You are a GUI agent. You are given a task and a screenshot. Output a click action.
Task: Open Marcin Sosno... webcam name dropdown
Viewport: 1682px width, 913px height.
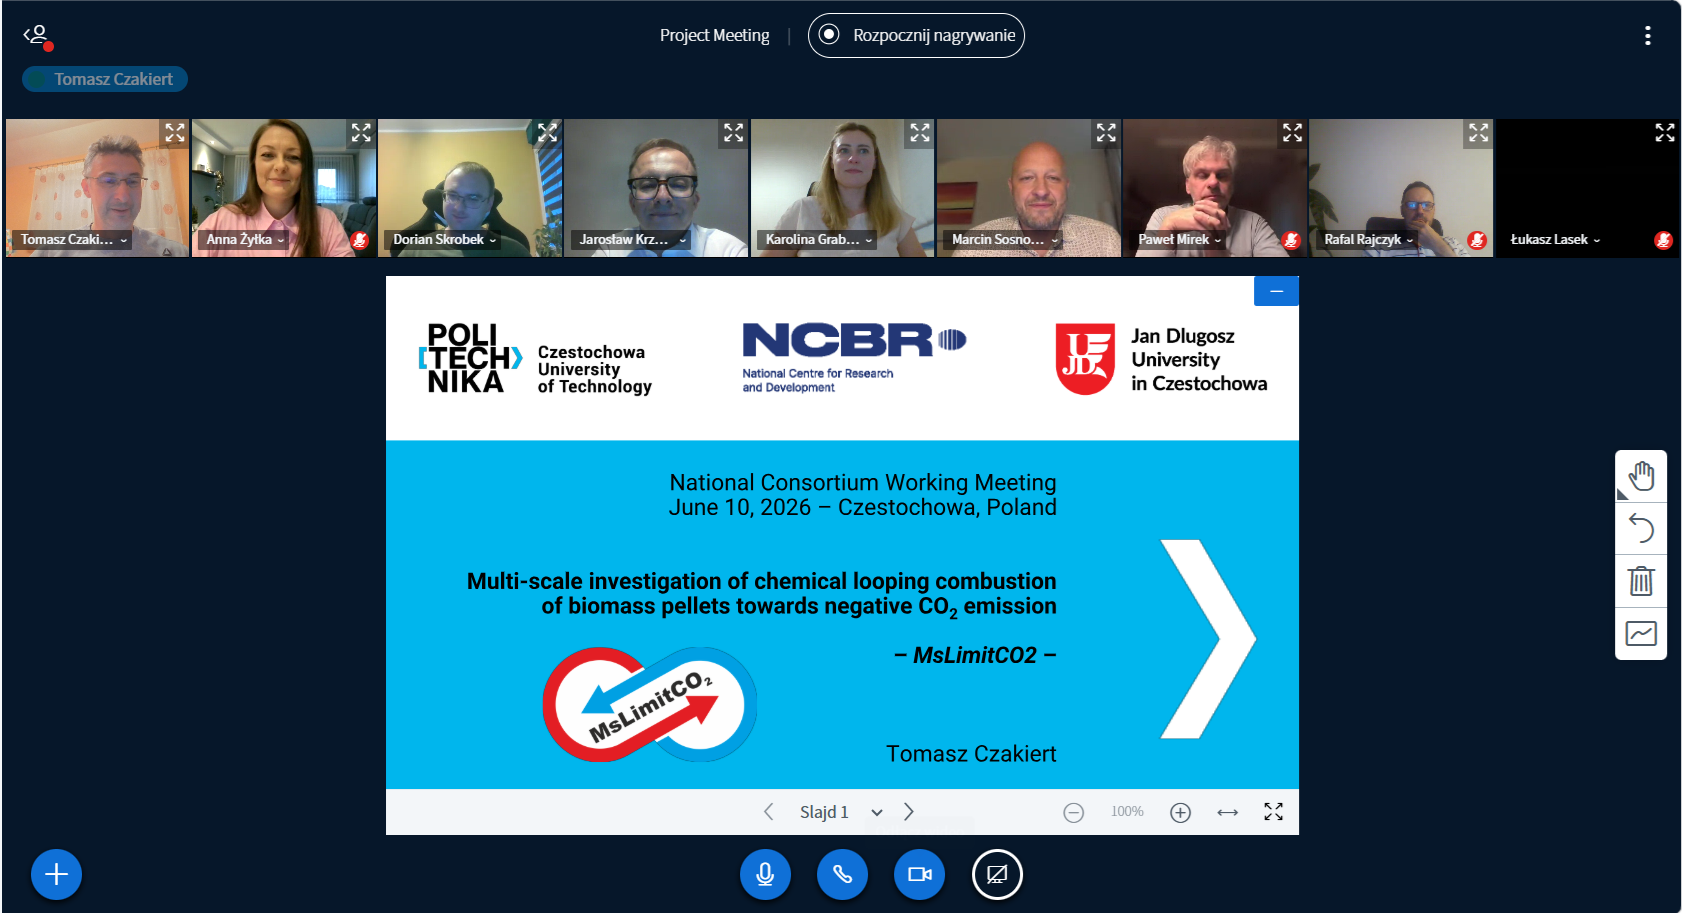coord(1005,240)
